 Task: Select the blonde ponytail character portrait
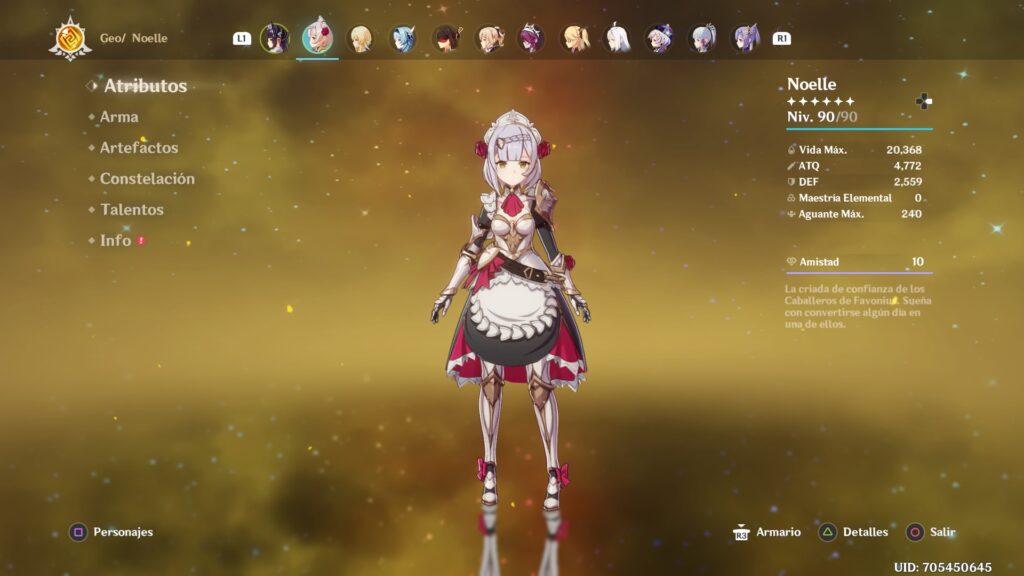point(575,39)
